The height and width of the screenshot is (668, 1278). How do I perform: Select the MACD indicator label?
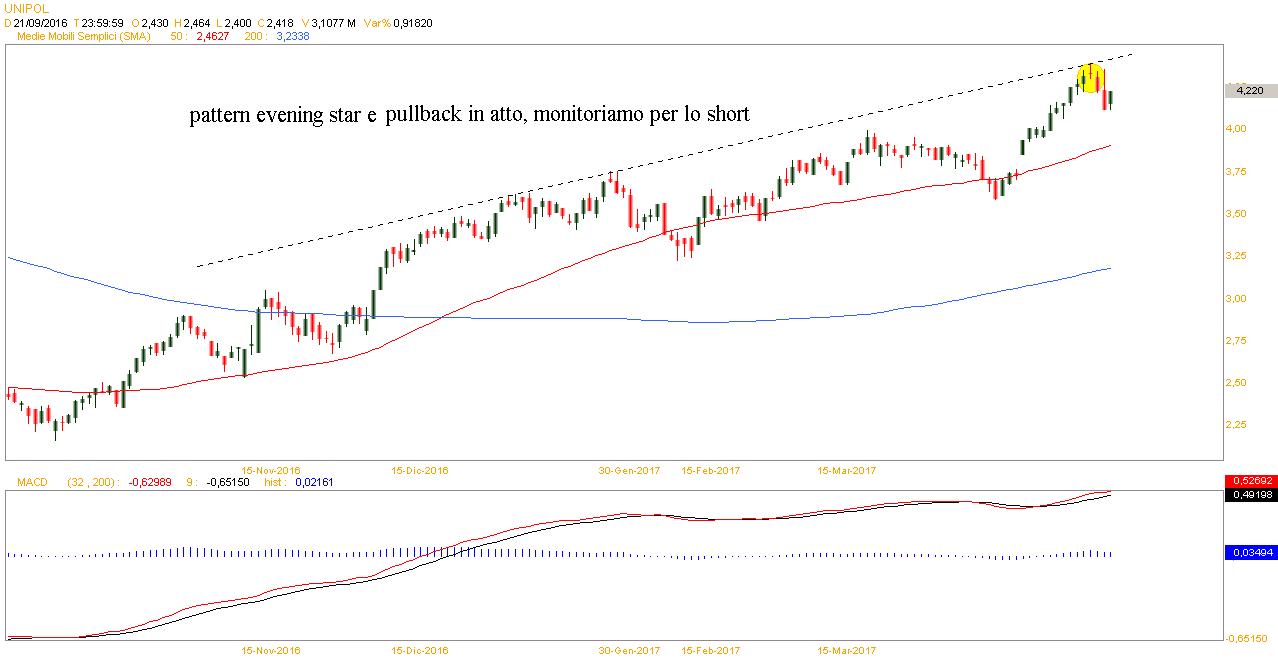(30, 482)
